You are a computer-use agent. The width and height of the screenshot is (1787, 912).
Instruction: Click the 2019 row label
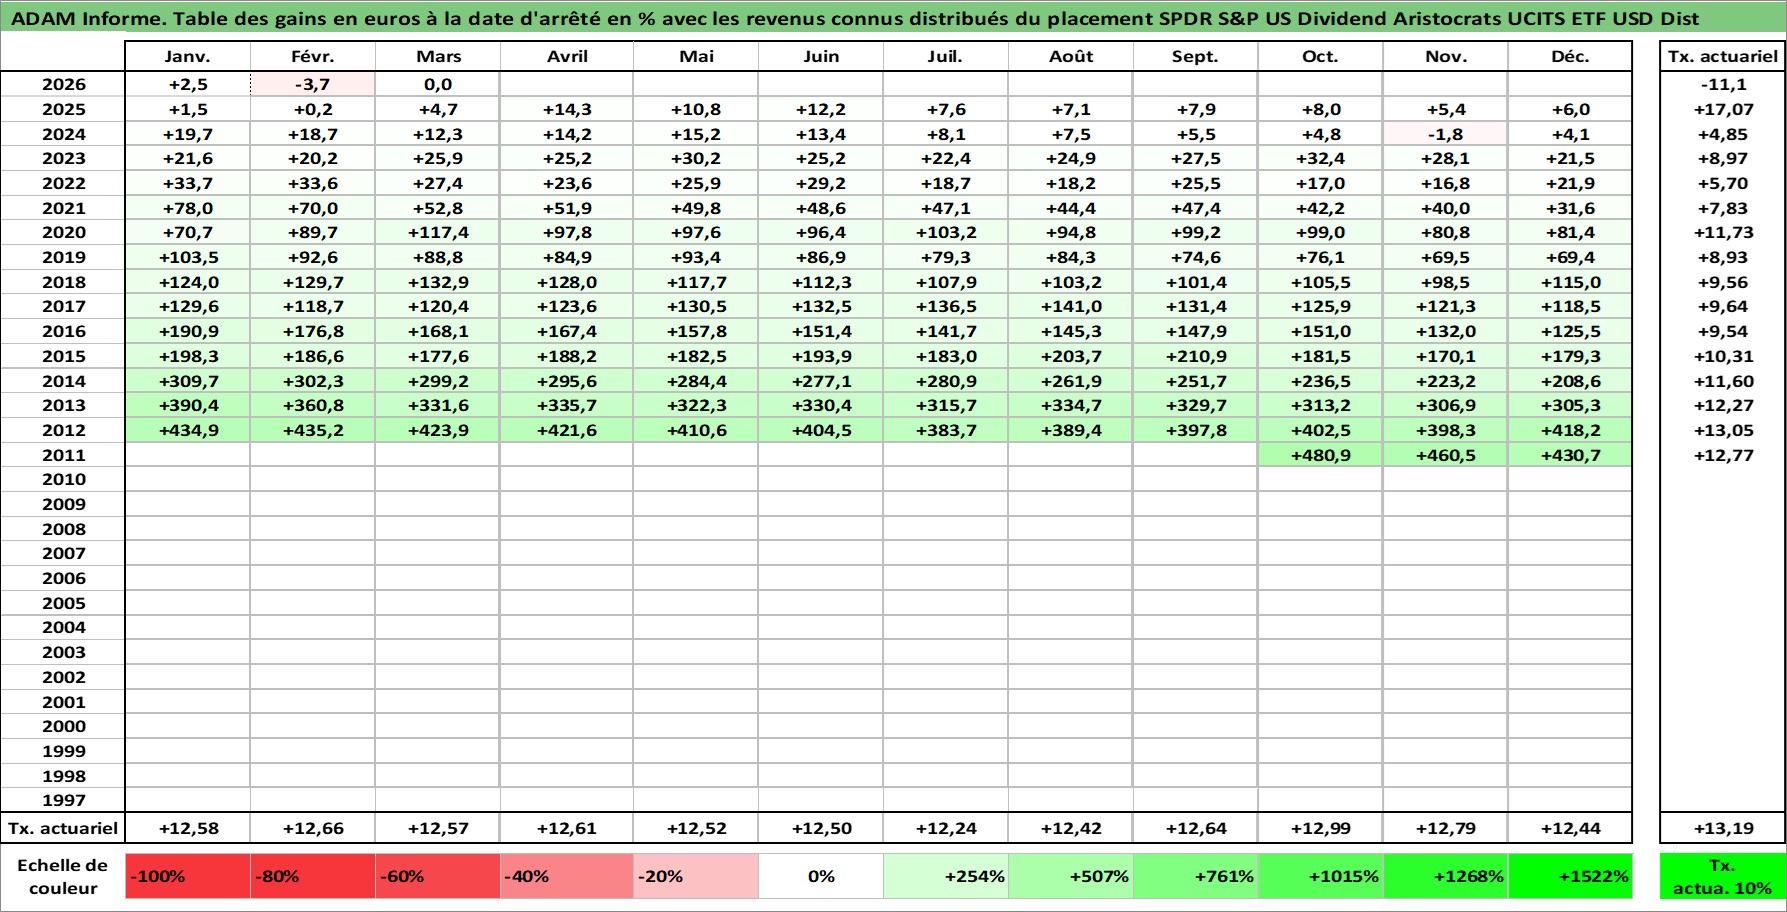tap(63, 257)
